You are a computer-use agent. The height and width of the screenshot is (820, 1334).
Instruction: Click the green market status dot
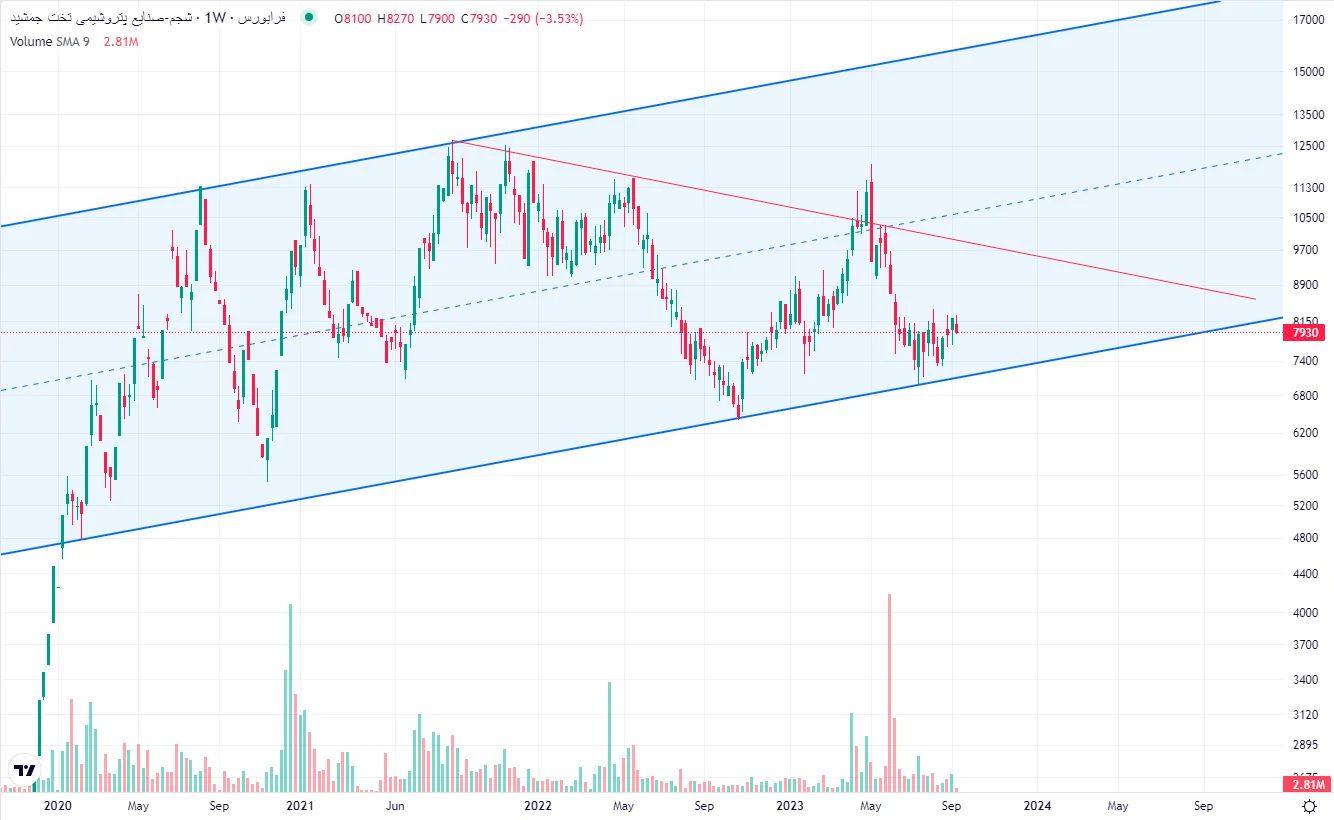pyautogui.click(x=311, y=18)
